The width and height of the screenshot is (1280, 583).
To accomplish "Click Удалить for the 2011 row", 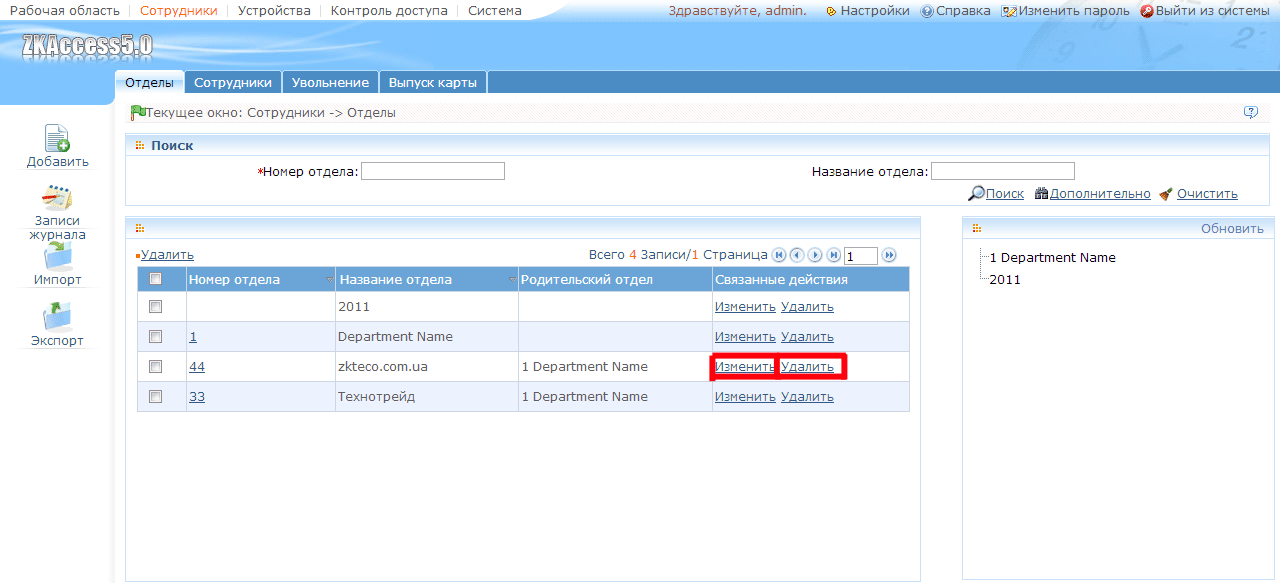I will click(x=807, y=307).
